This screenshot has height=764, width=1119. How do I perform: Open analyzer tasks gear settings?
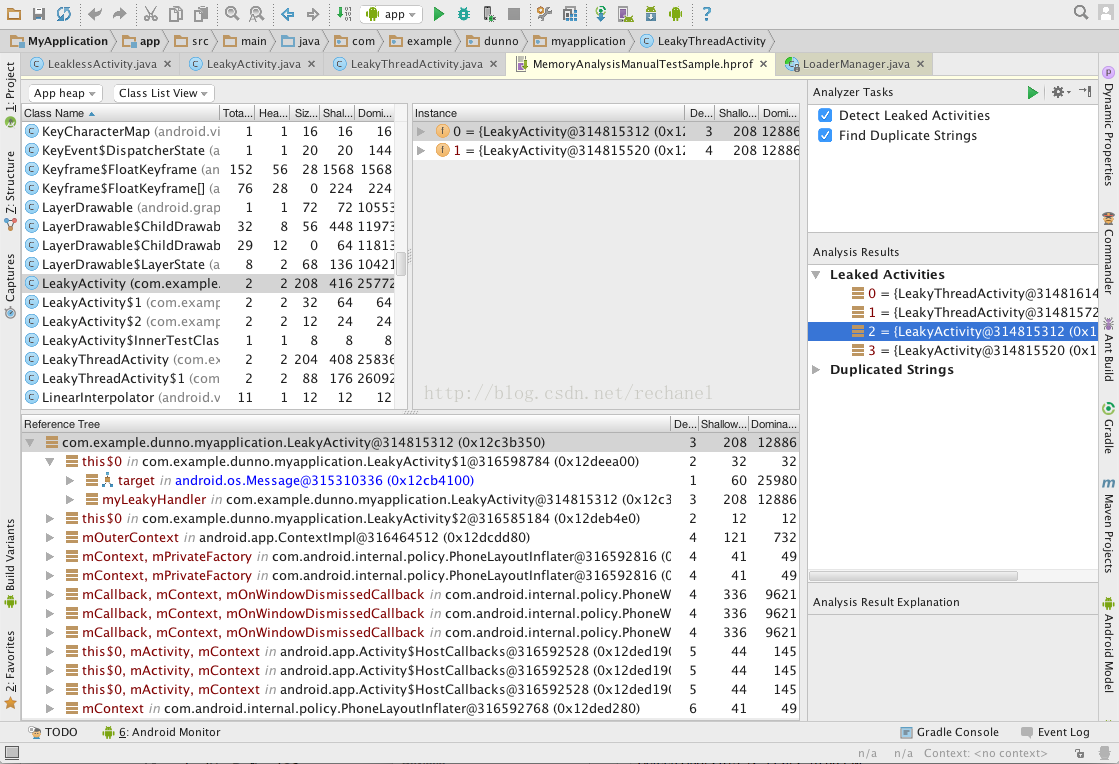tap(1060, 92)
